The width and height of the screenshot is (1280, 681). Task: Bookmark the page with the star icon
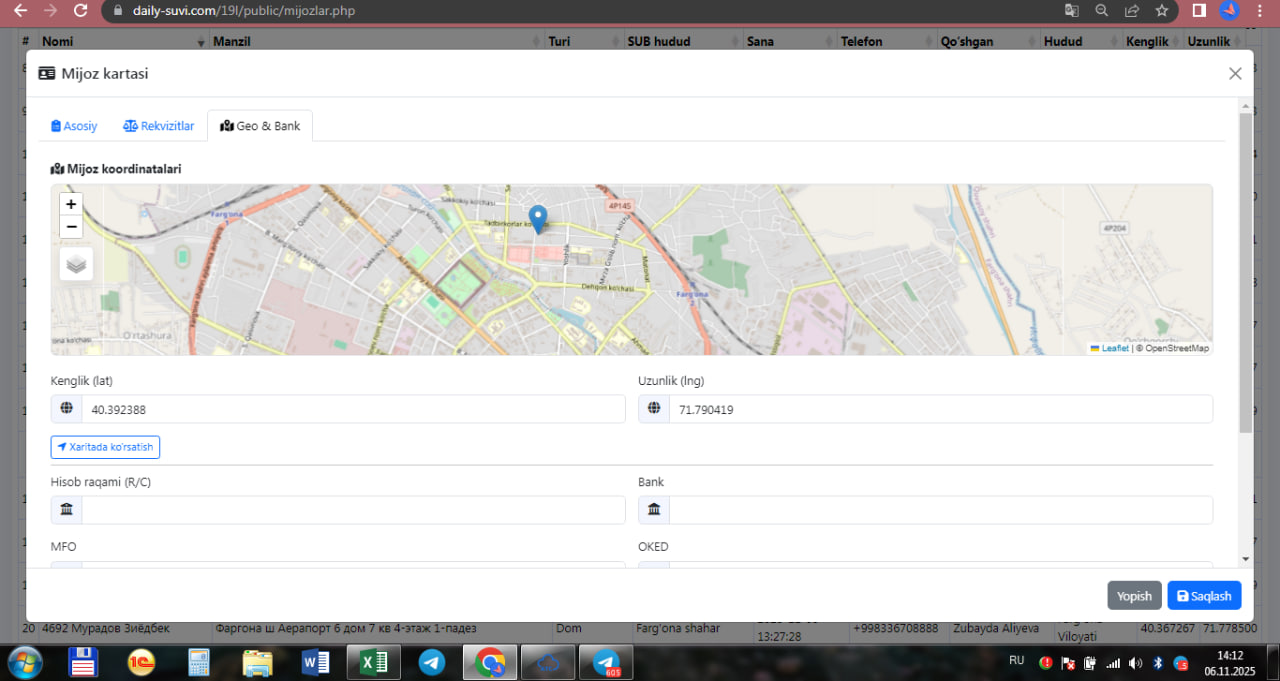tap(1161, 11)
